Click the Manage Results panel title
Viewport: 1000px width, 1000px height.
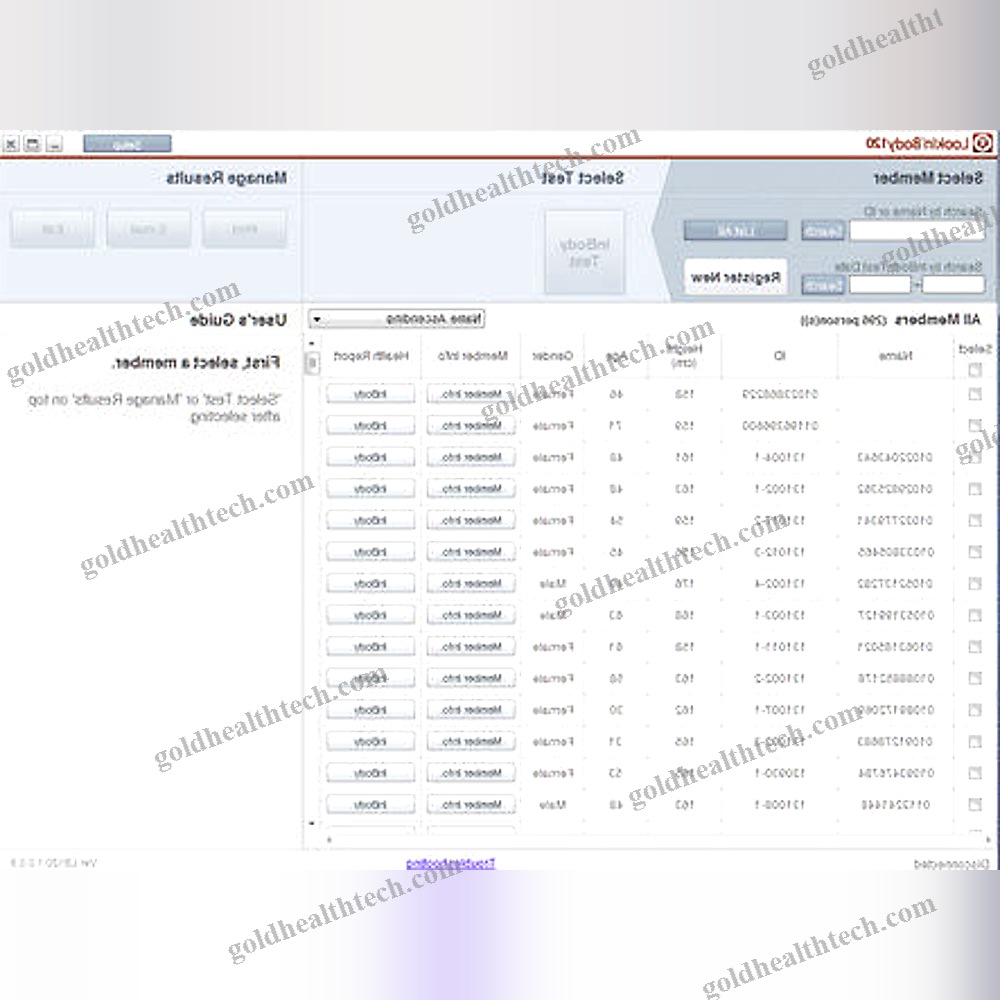(226, 178)
